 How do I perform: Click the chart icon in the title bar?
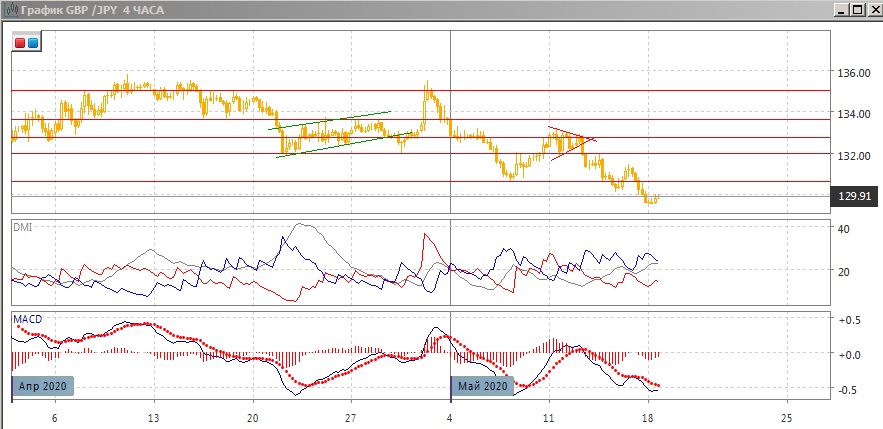tap(11, 10)
